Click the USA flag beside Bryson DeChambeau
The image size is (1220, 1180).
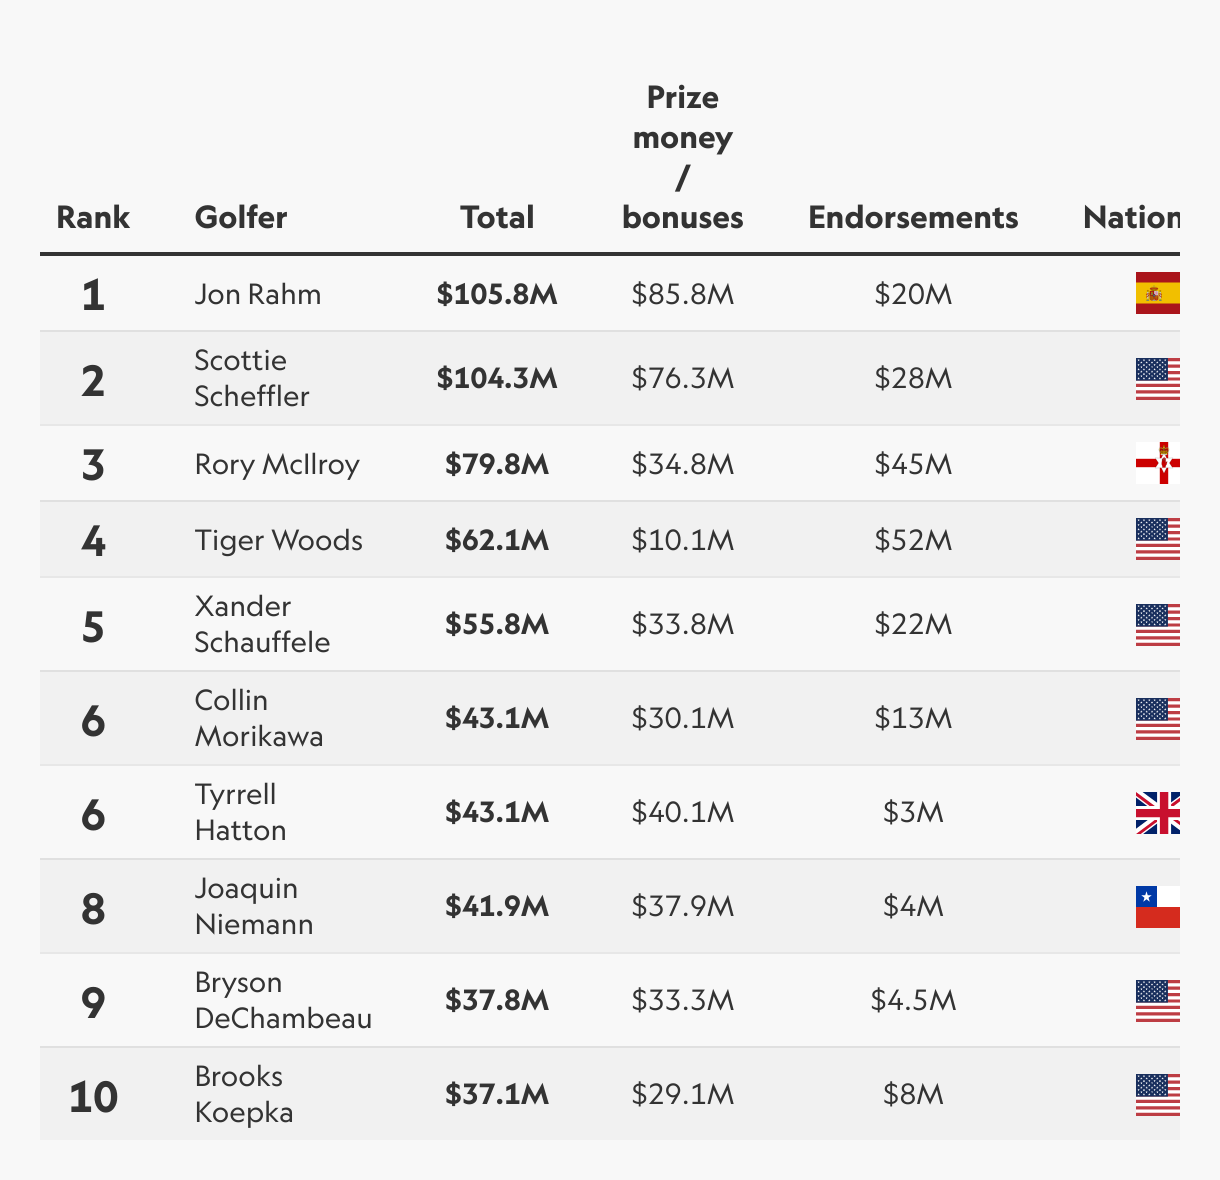(x=1158, y=1001)
